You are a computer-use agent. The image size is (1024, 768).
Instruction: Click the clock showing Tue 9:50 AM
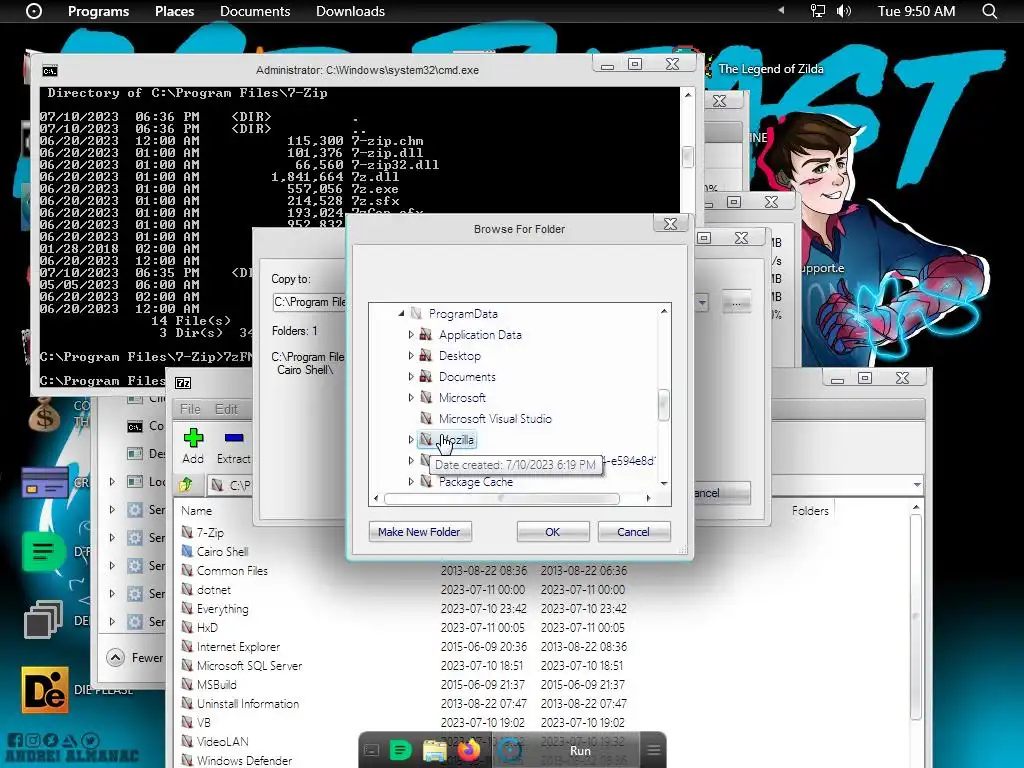pos(916,11)
